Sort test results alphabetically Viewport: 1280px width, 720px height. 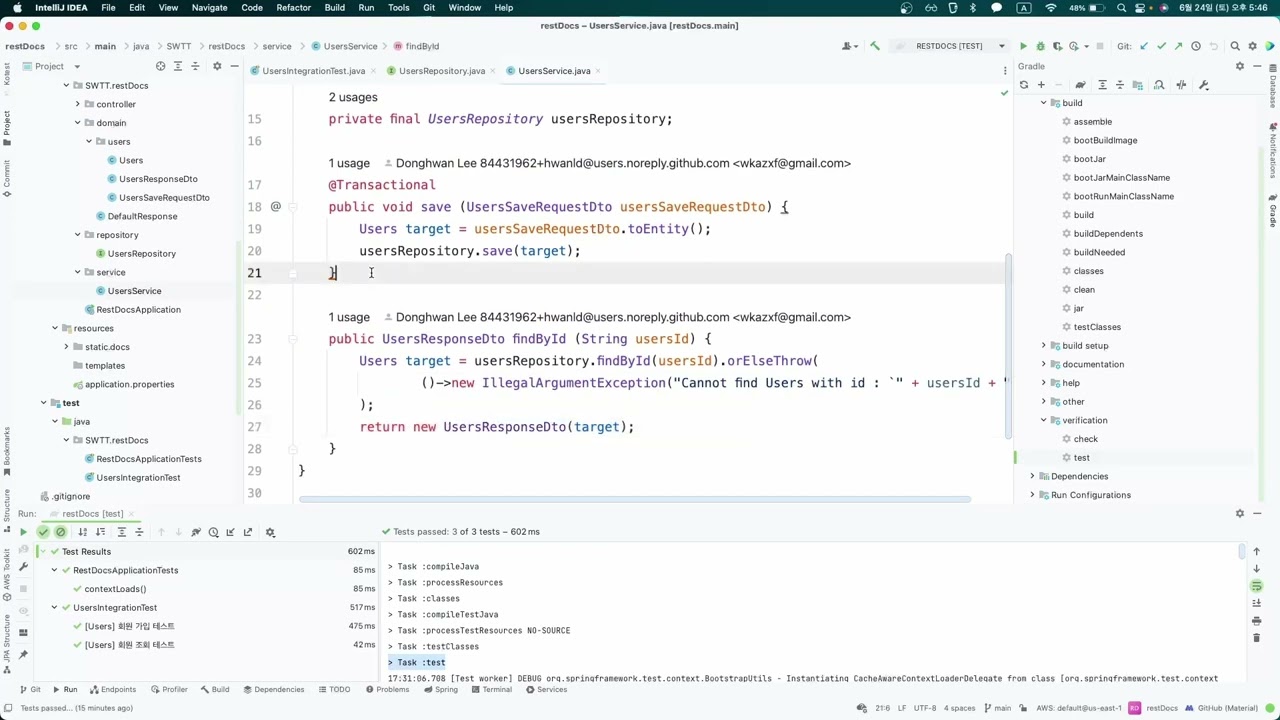pyautogui.click(x=83, y=532)
